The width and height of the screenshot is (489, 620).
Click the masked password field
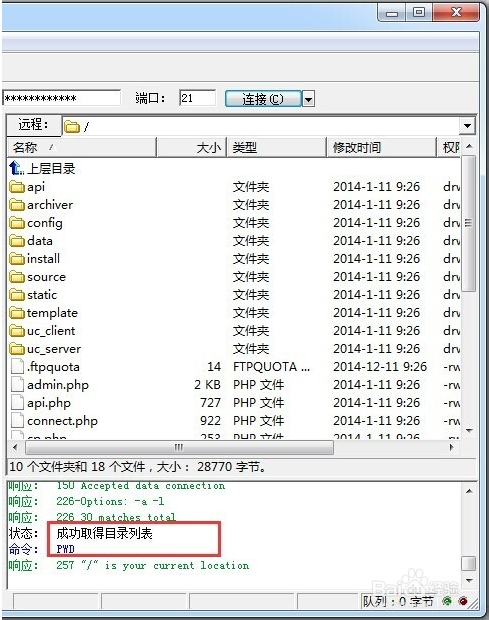(x=61, y=98)
